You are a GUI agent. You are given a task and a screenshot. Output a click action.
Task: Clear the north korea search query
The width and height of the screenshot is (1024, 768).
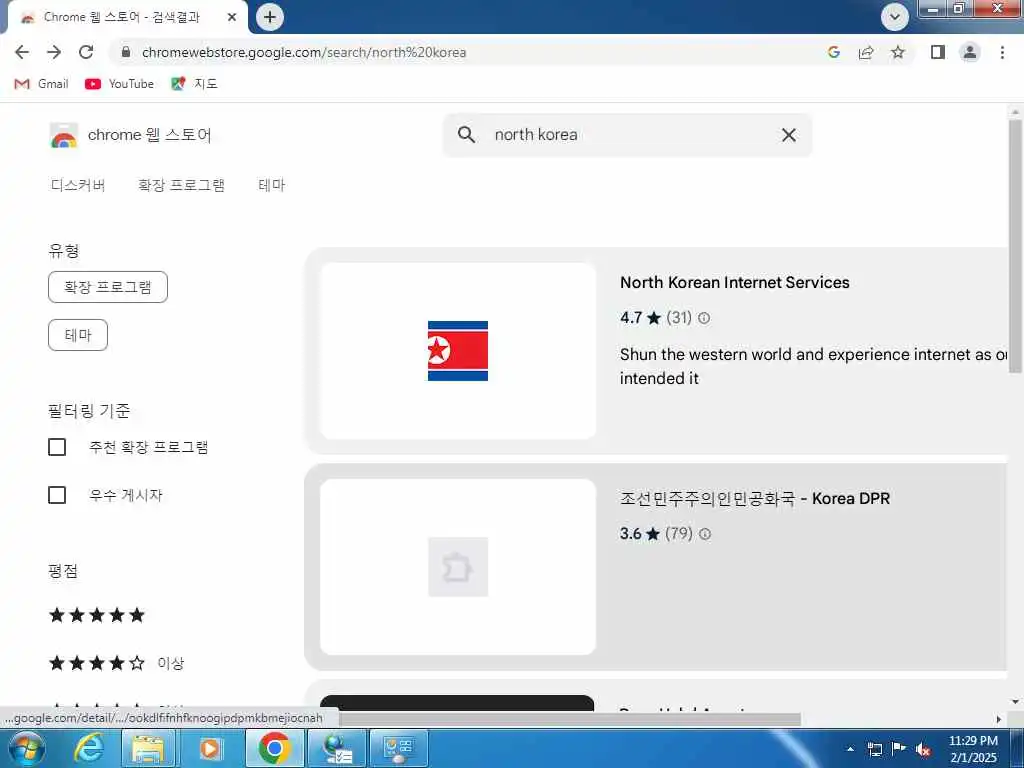coord(789,135)
